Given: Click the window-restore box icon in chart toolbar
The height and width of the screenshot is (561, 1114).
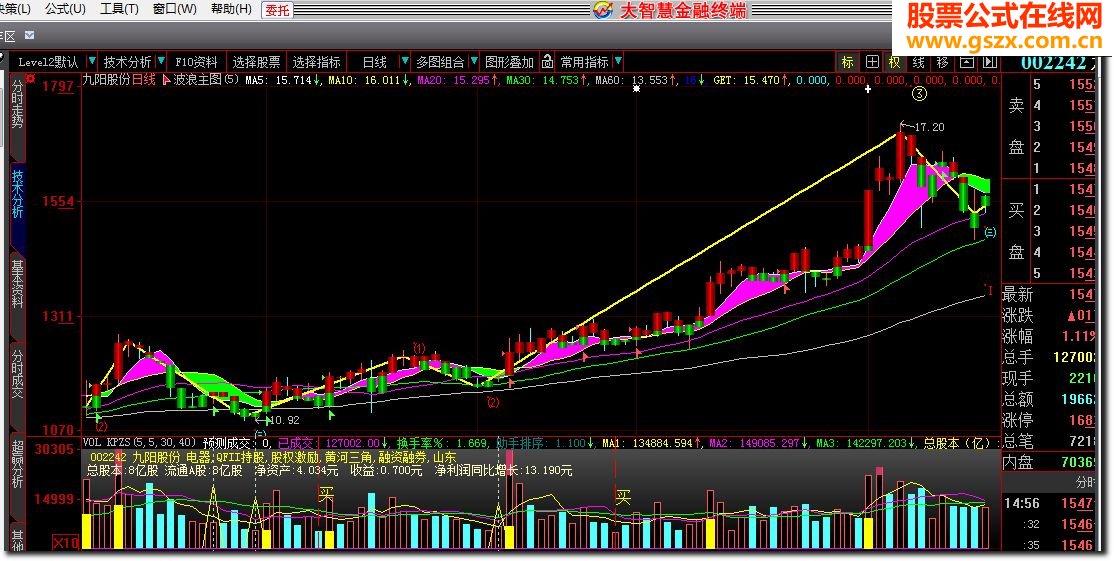Looking at the screenshot, I should pyautogui.click(x=966, y=62).
